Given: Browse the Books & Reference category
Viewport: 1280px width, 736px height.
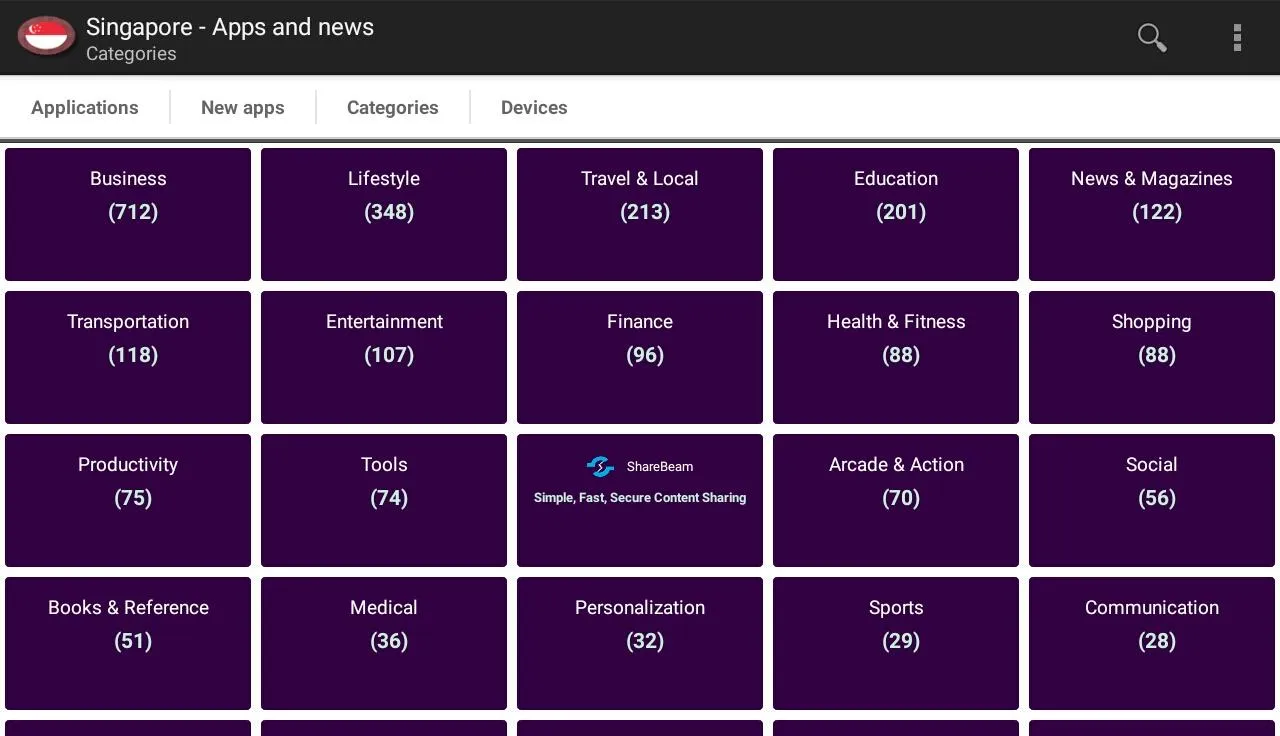Looking at the screenshot, I should pyautogui.click(x=128, y=643).
